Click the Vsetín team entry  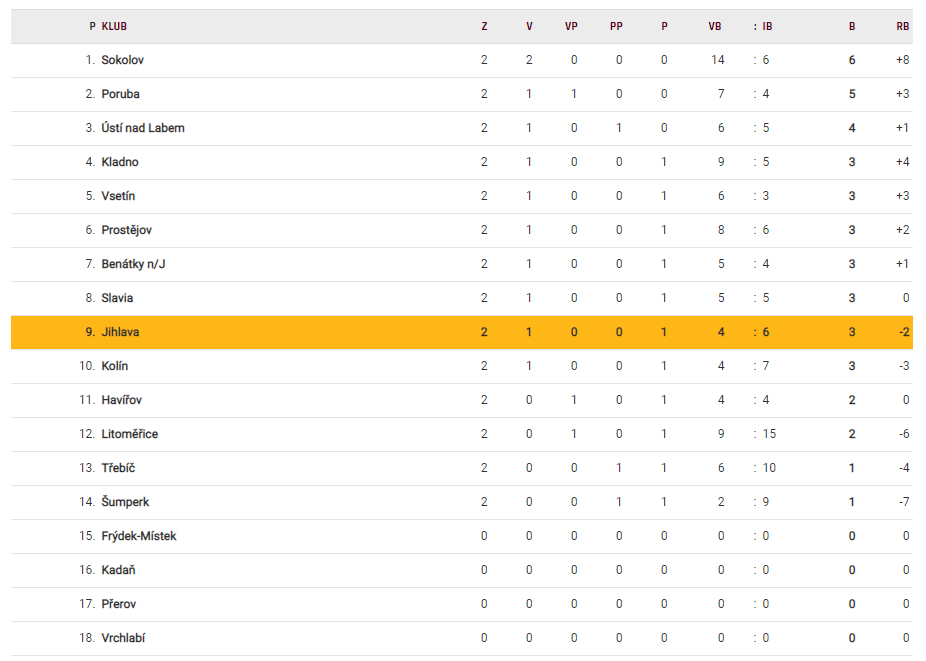tap(118, 196)
